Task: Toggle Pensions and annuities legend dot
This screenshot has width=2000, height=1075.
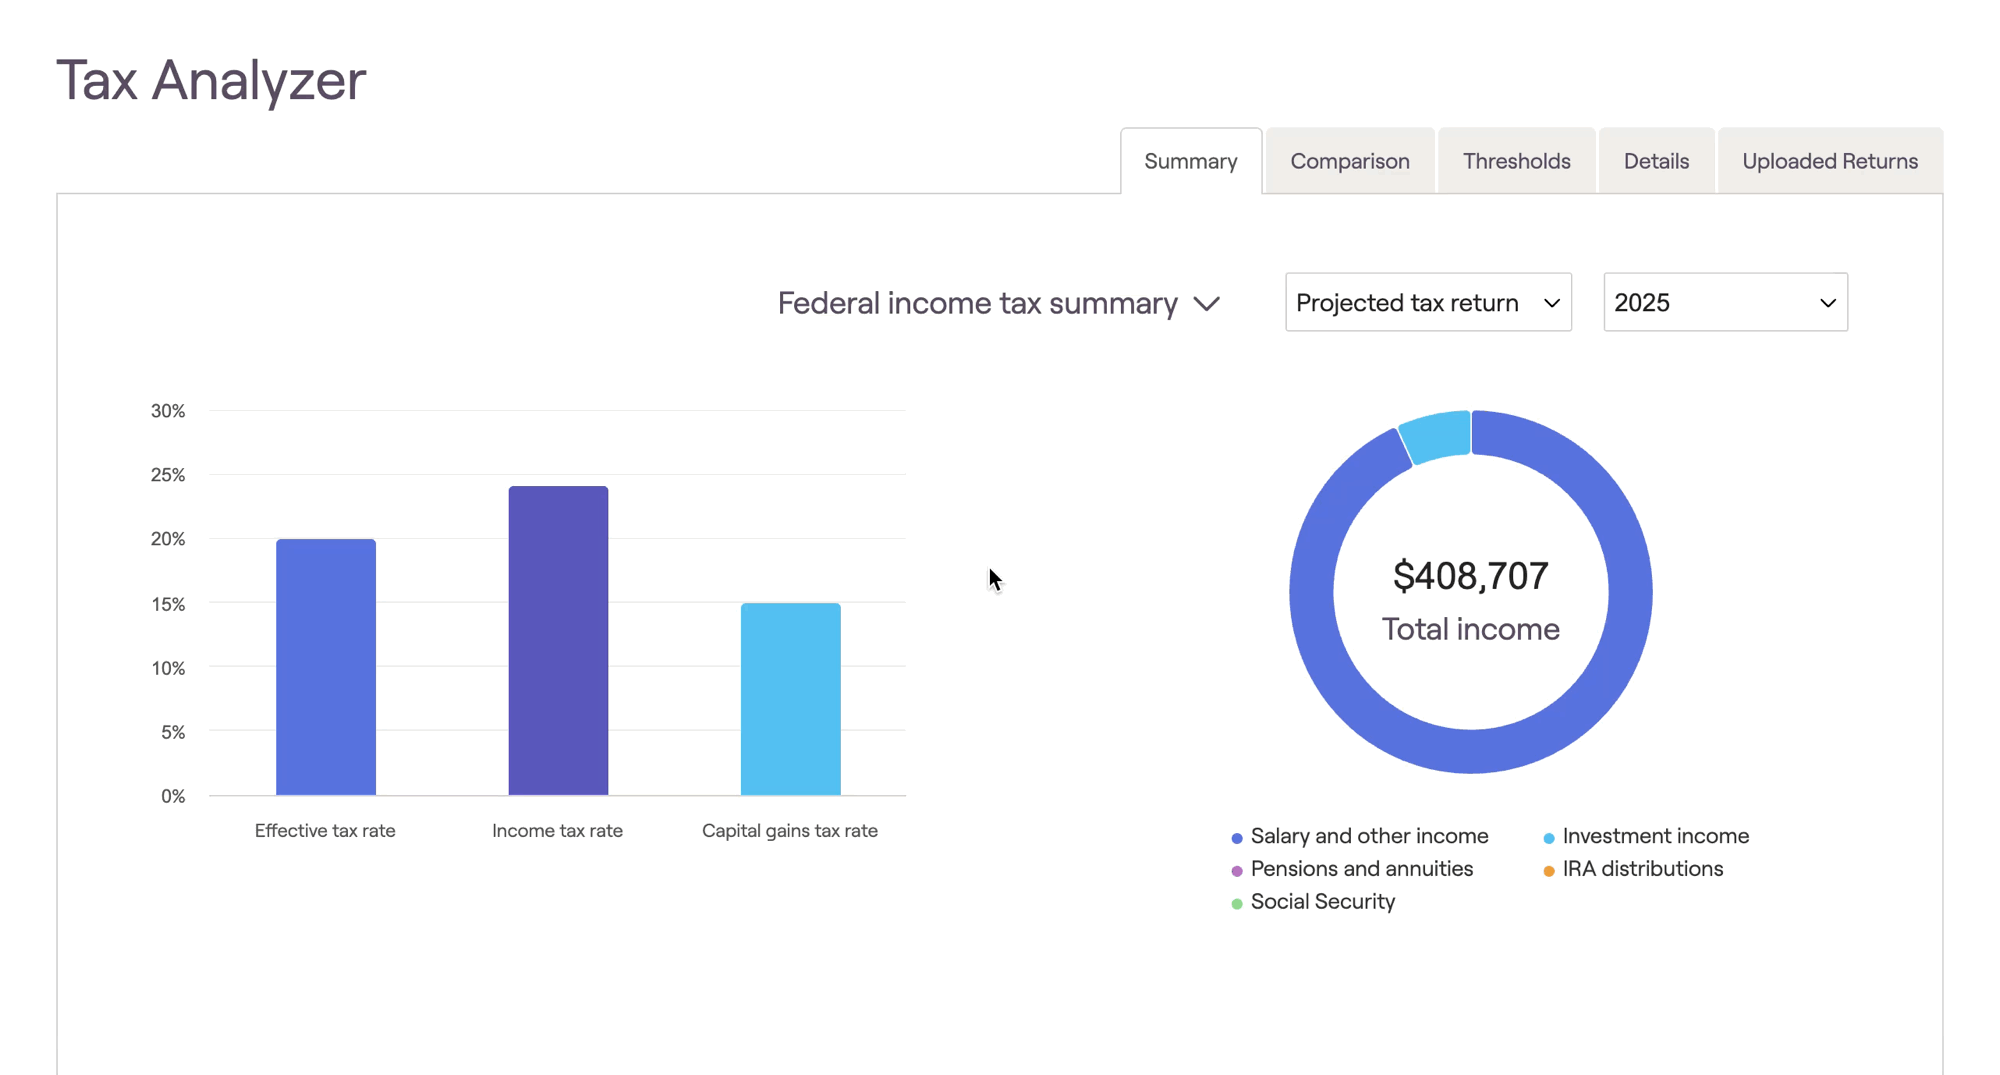Action: pos(1237,871)
